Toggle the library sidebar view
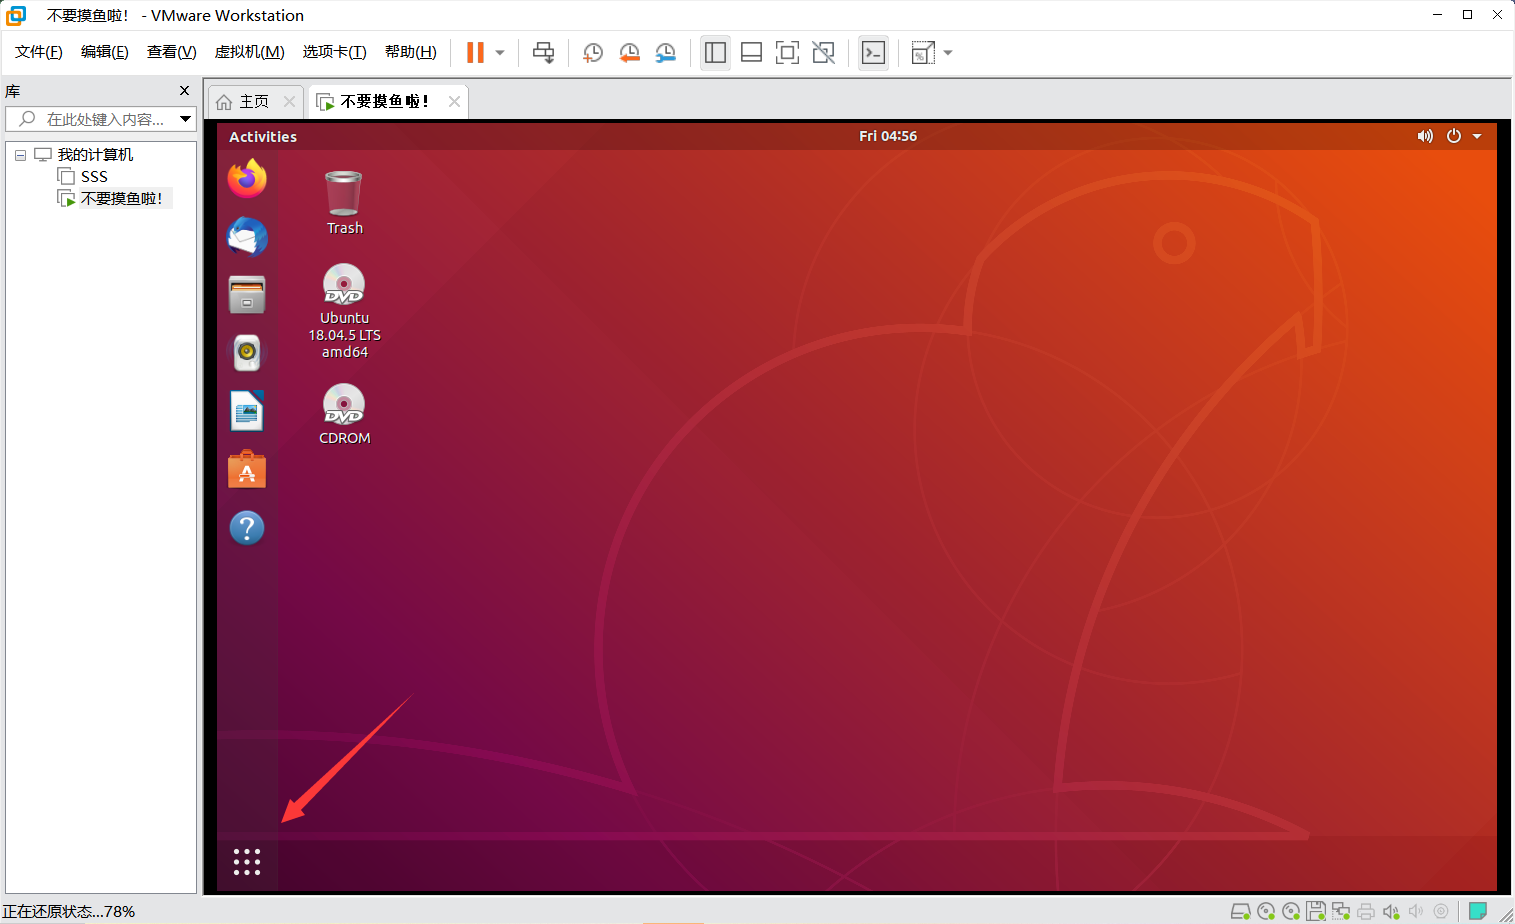1515x924 pixels. 715,52
